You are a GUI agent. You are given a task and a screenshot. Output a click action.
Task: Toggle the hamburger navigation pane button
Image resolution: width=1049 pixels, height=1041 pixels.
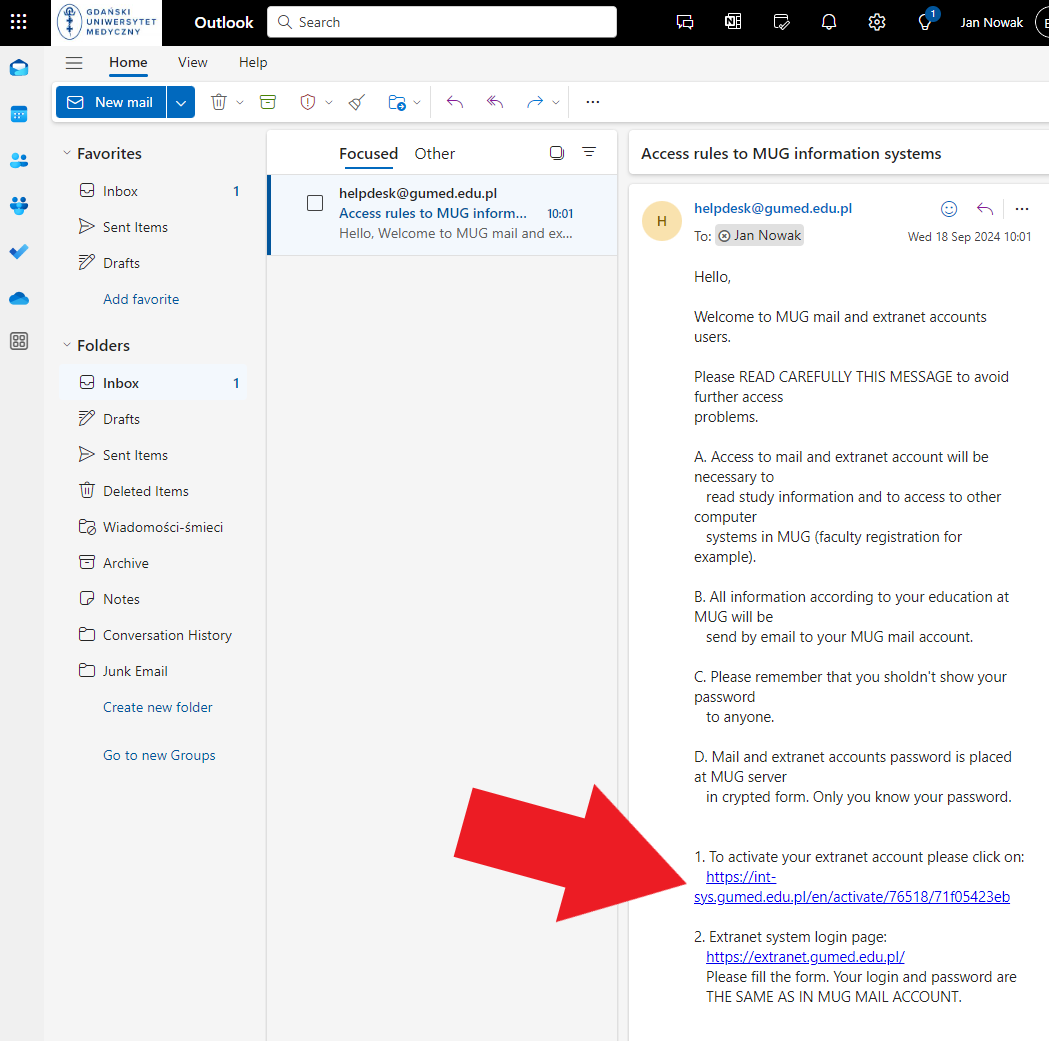click(x=74, y=63)
